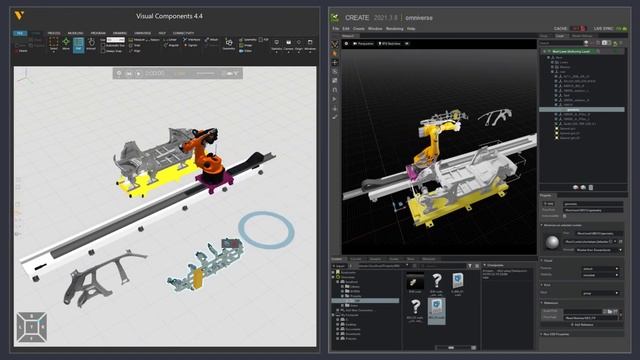Toggle the Instanceable checkbox in Property panel
Viewport: 640px width, 360px height.
coord(564,216)
